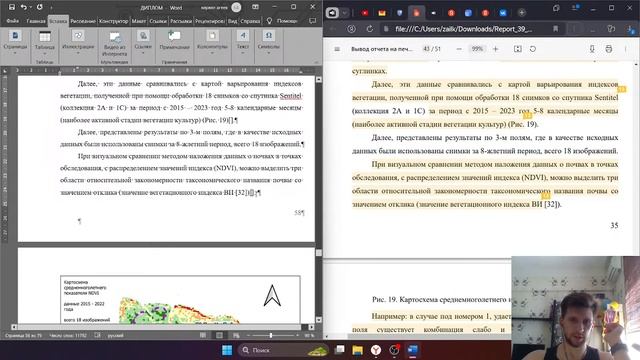Insert a comment with the Примечание button
Viewport: 640px width, 360px height.
pyautogui.click(x=174, y=41)
